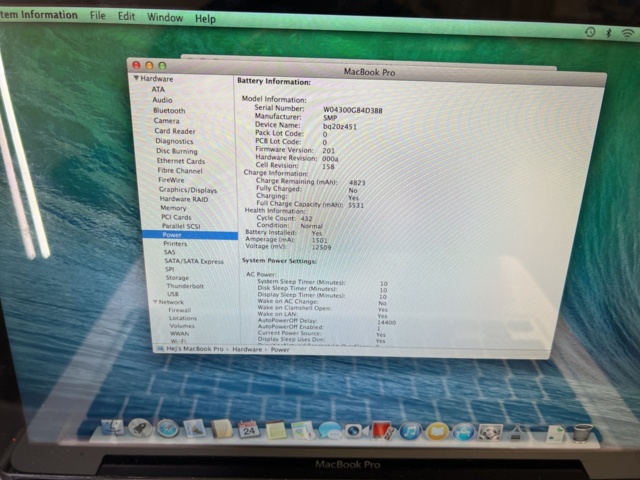Image resolution: width=640 pixels, height=480 pixels.
Task: Select SATA/SATA Express in the sidebar
Action: (194, 261)
